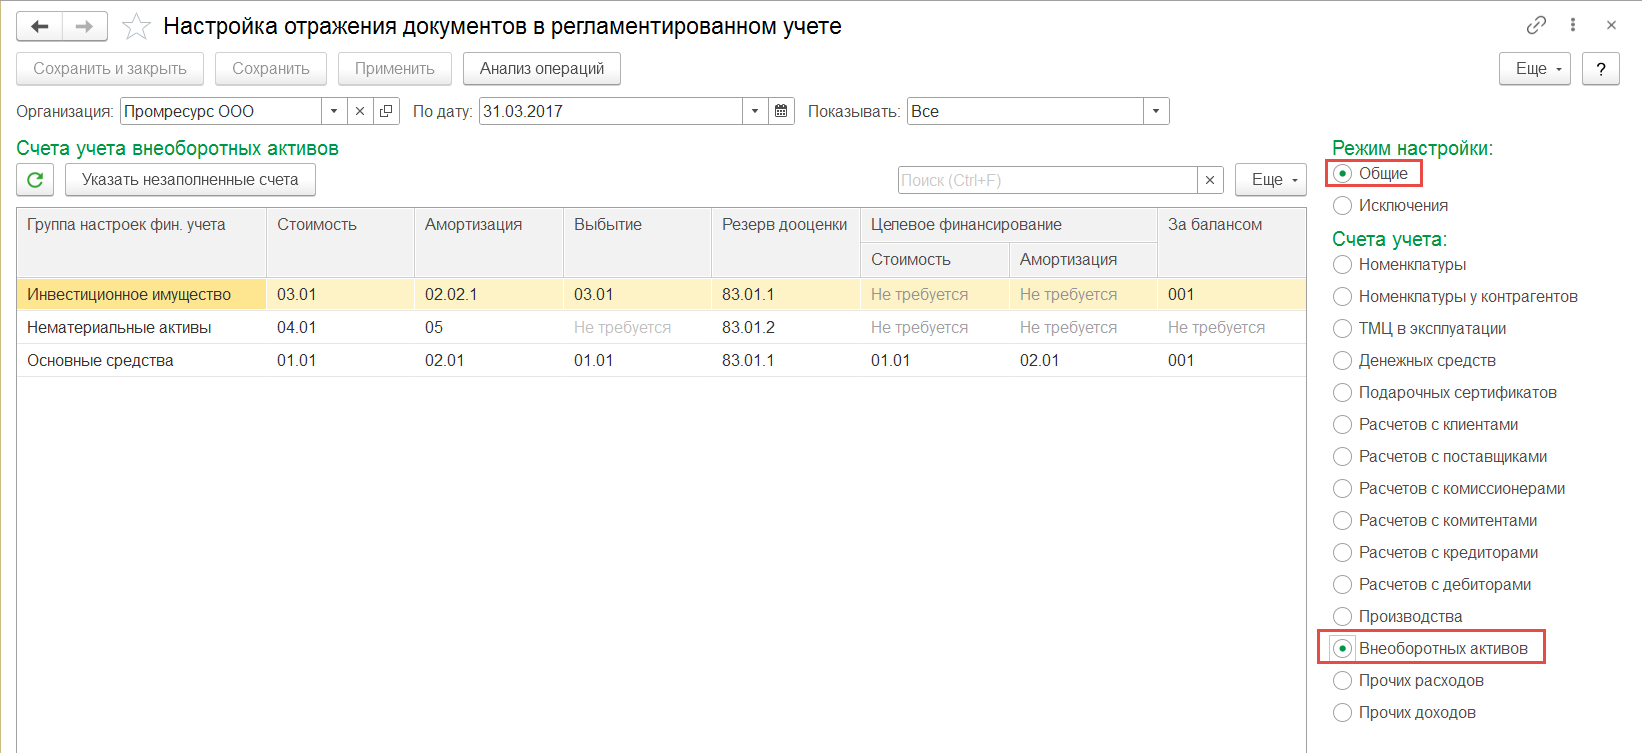Viewport: 1642px width, 753px height.
Task: Open Анализ операций
Action: pyautogui.click(x=542, y=69)
